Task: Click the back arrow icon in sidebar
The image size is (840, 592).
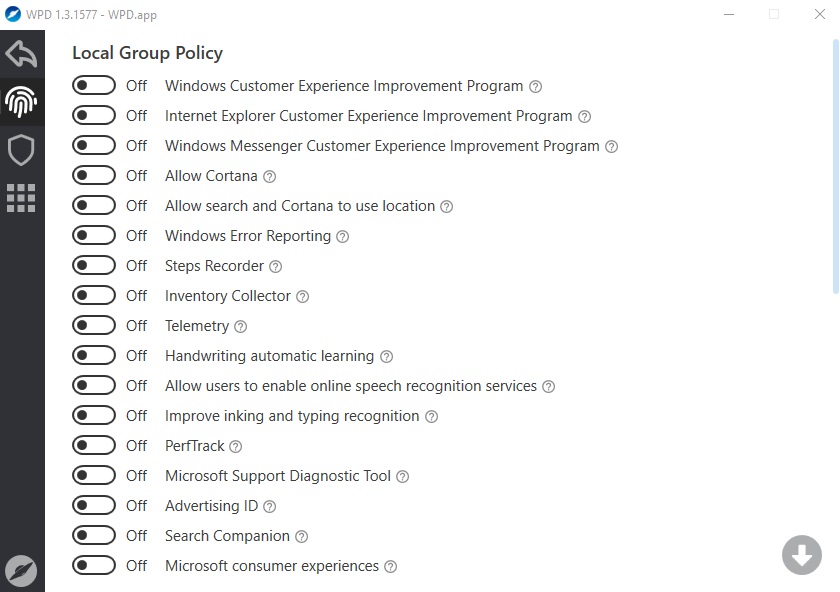Action: click(x=21, y=54)
